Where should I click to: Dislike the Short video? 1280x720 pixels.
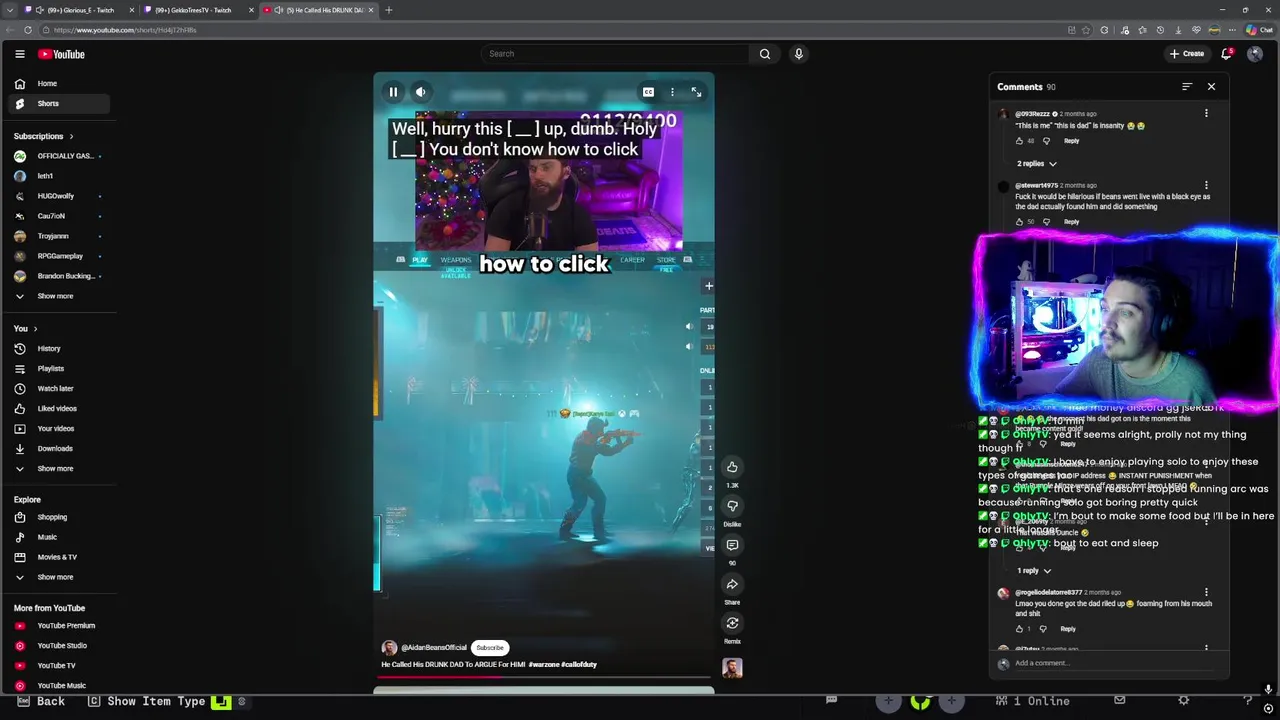click(x=732, y=506)
